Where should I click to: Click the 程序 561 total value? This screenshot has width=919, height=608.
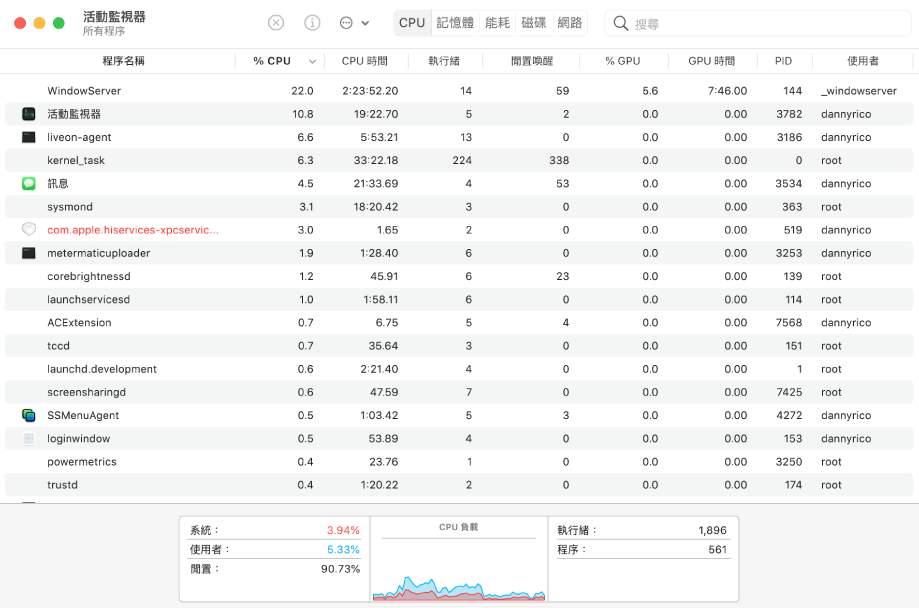tap(717, 549)
